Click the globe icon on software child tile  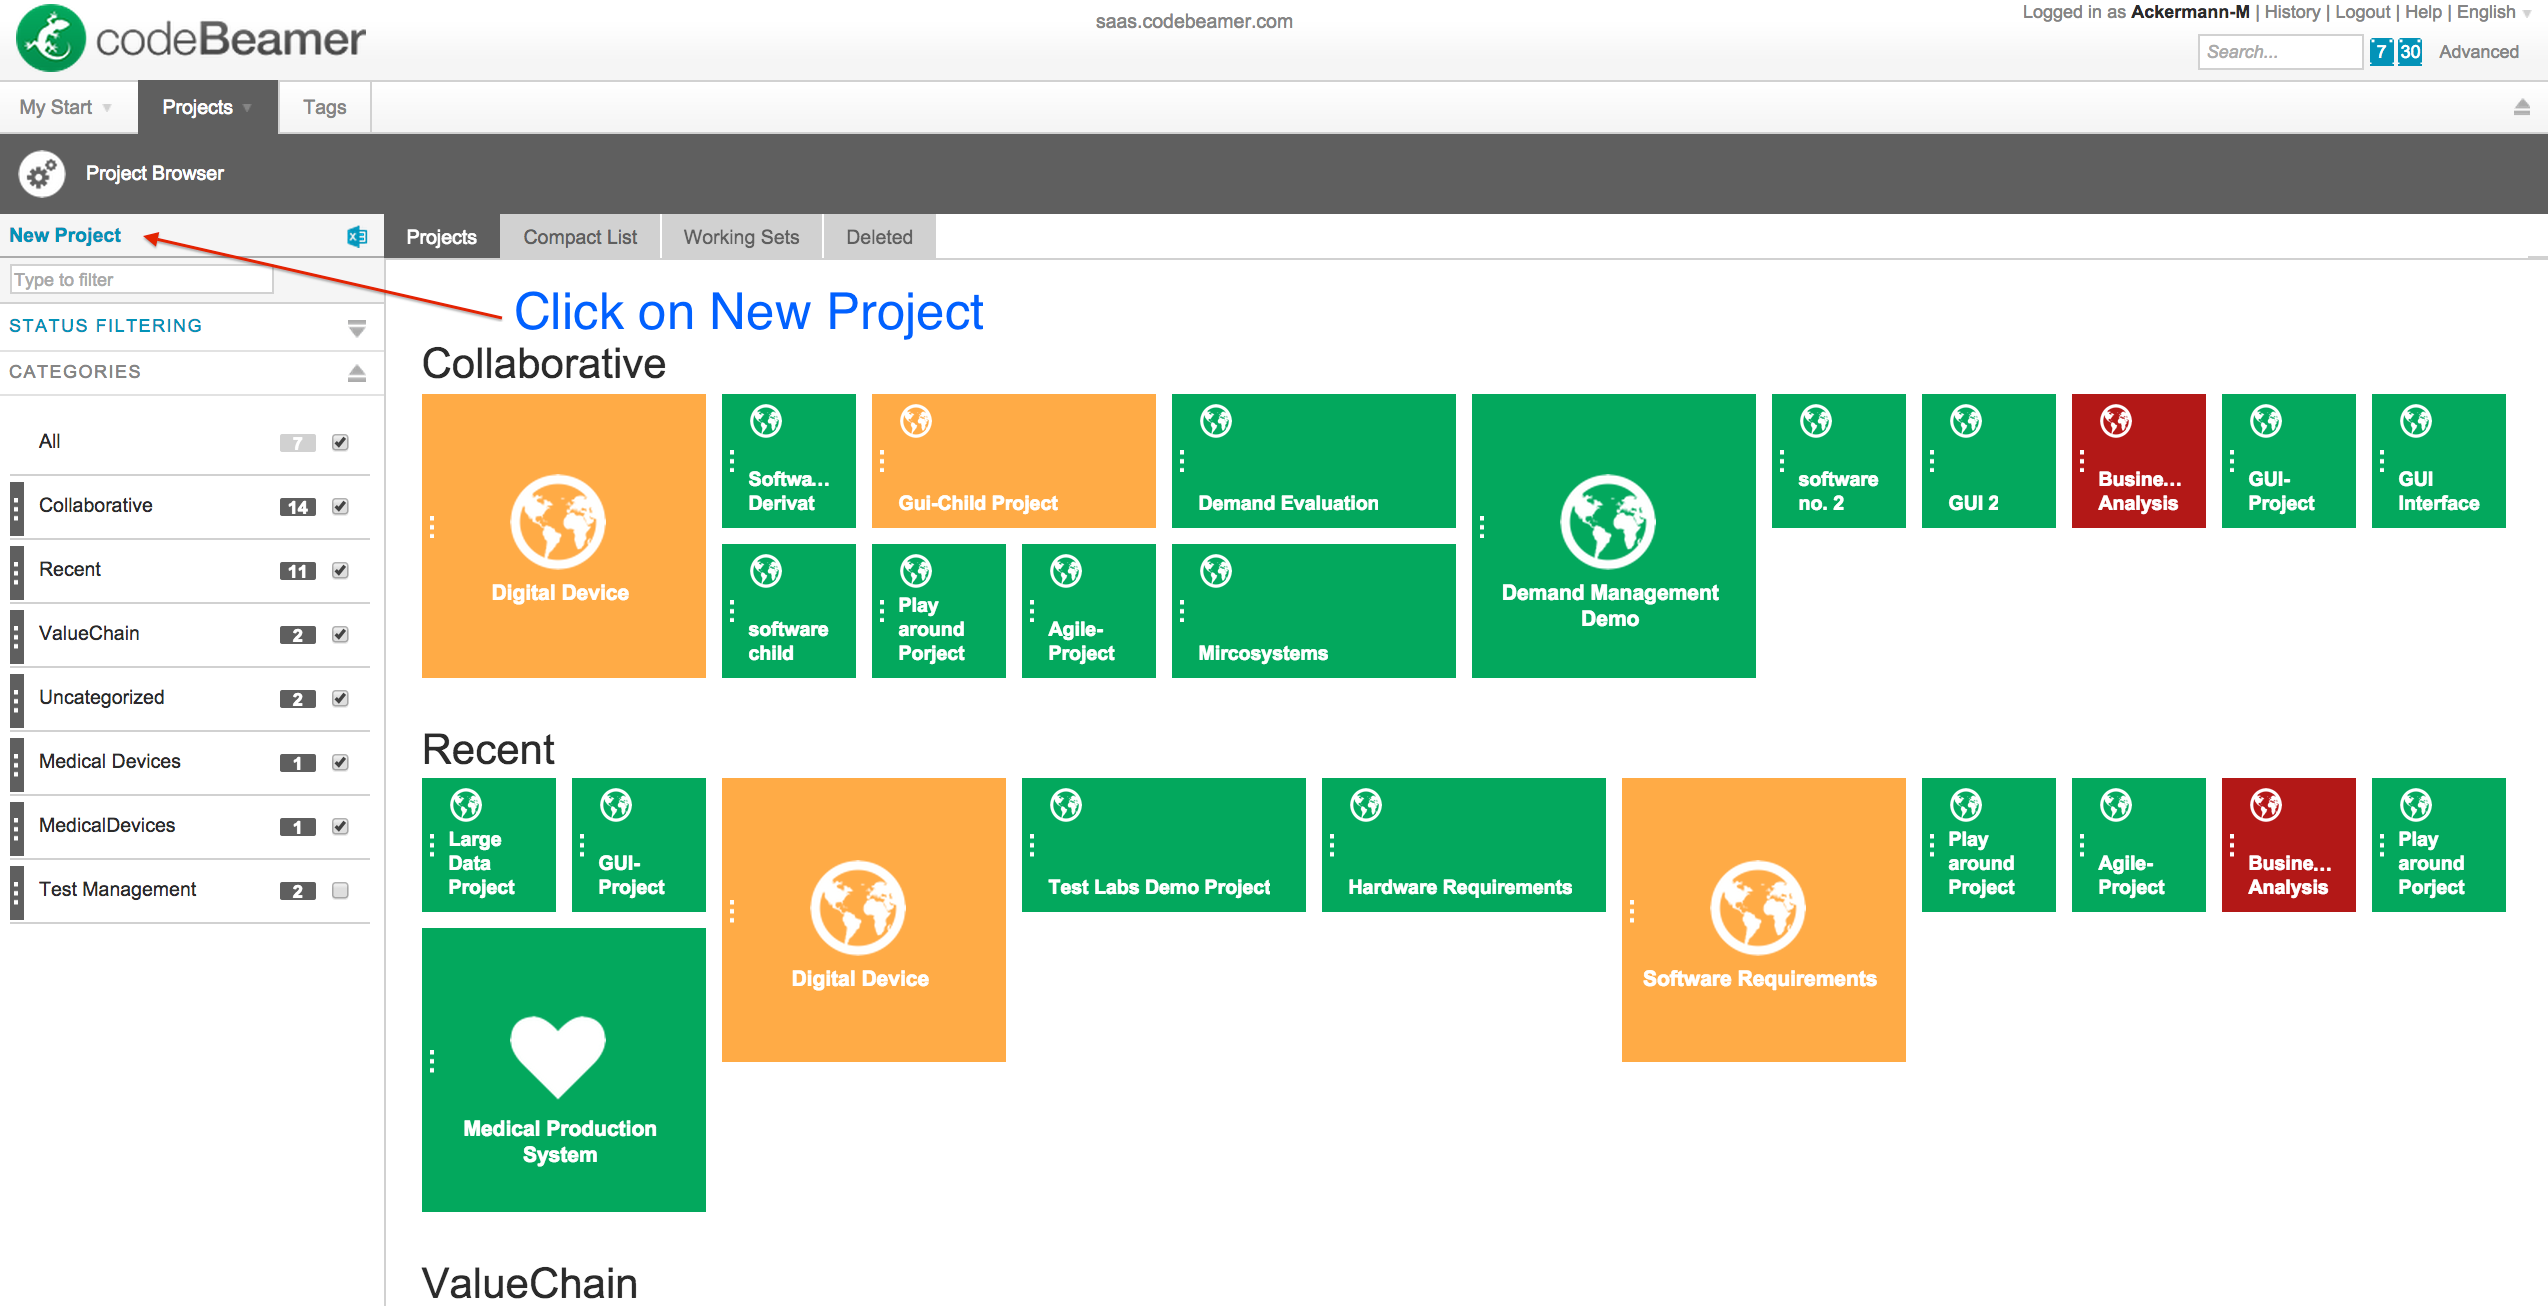(766, 571)
